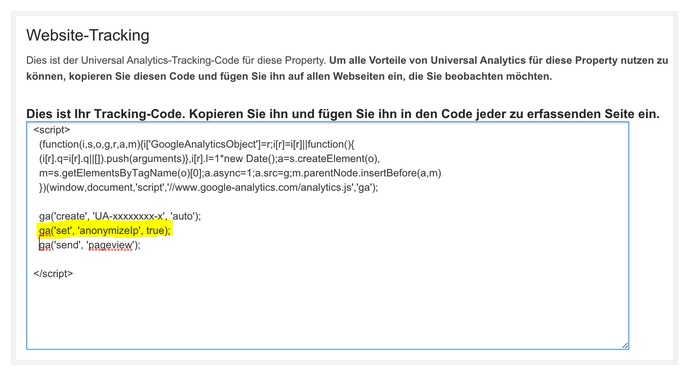Click the textarea resize handle corner
The height and width of the screenshot is (379, 694).
[x=625, y=345]
